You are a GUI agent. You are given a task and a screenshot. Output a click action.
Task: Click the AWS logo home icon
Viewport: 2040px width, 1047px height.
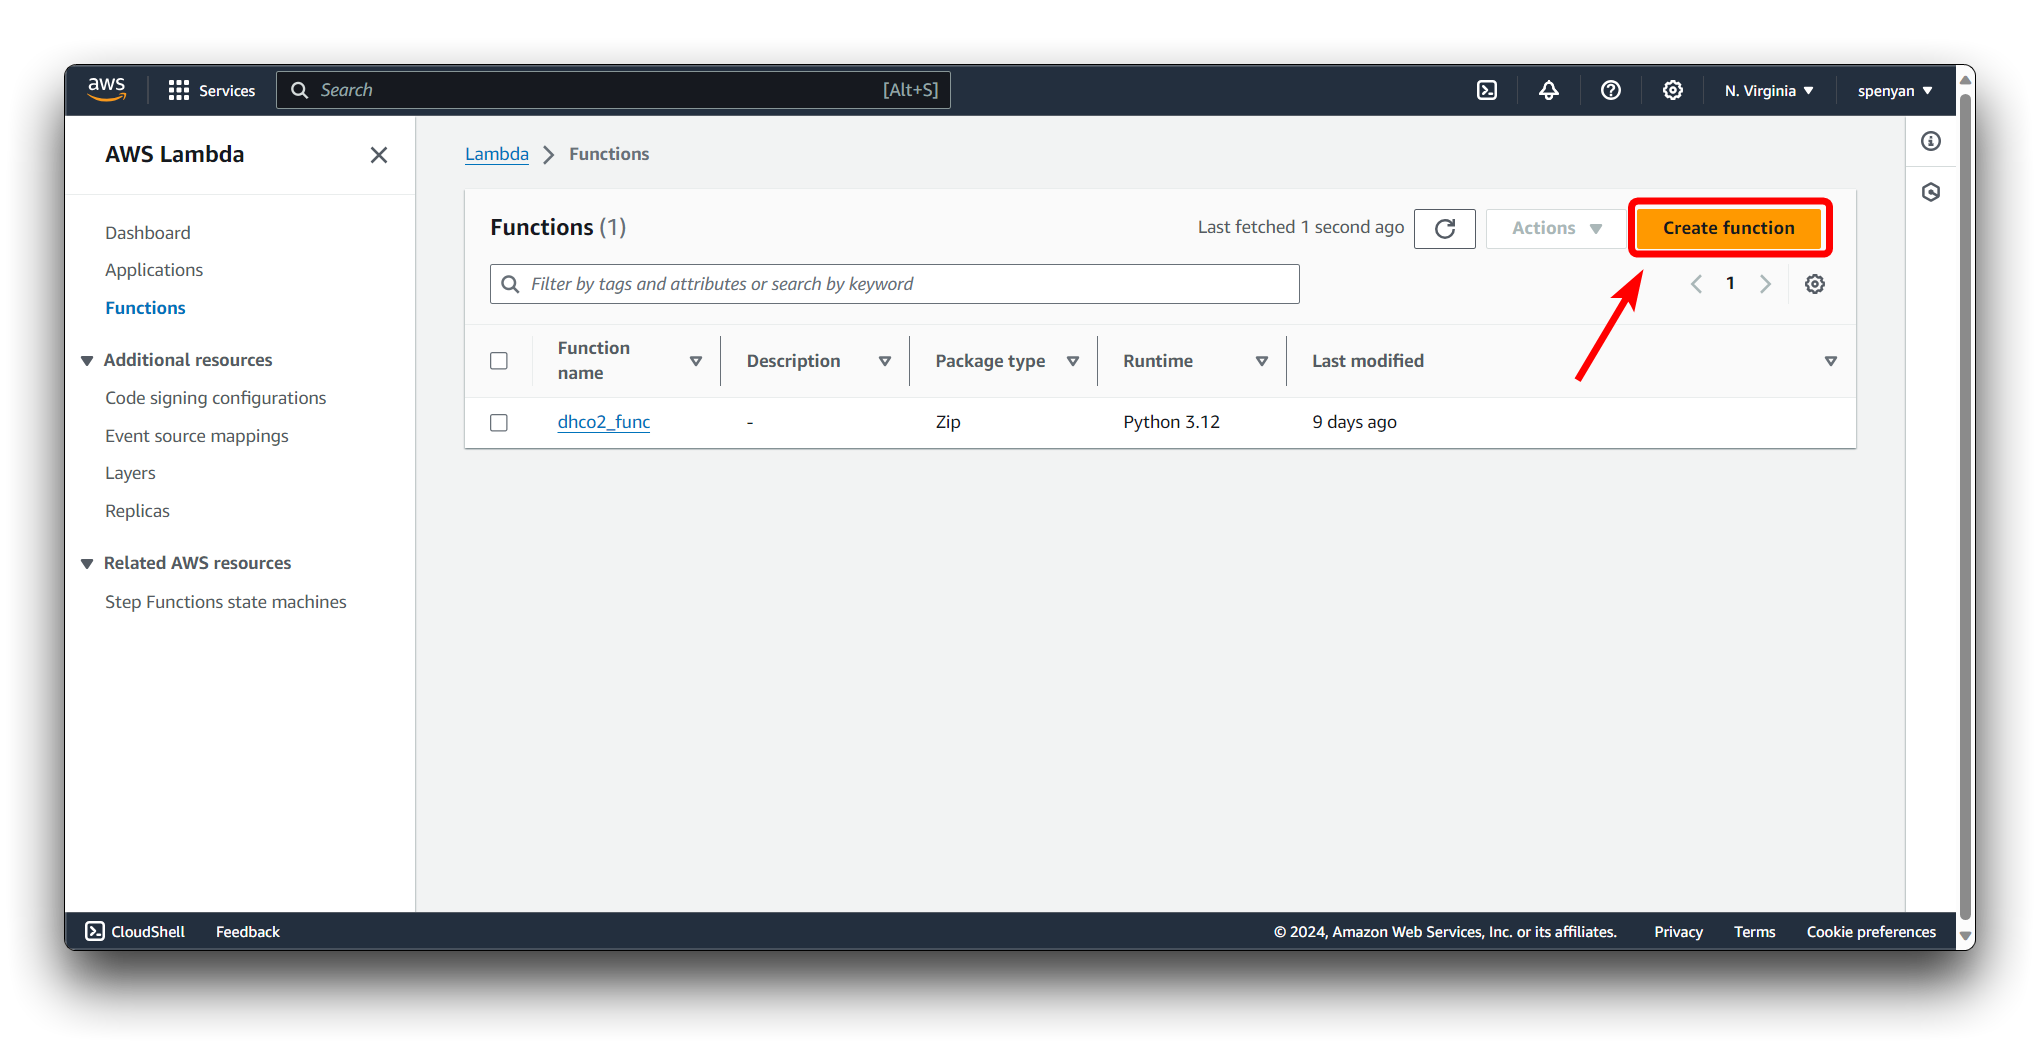(106, 89)
